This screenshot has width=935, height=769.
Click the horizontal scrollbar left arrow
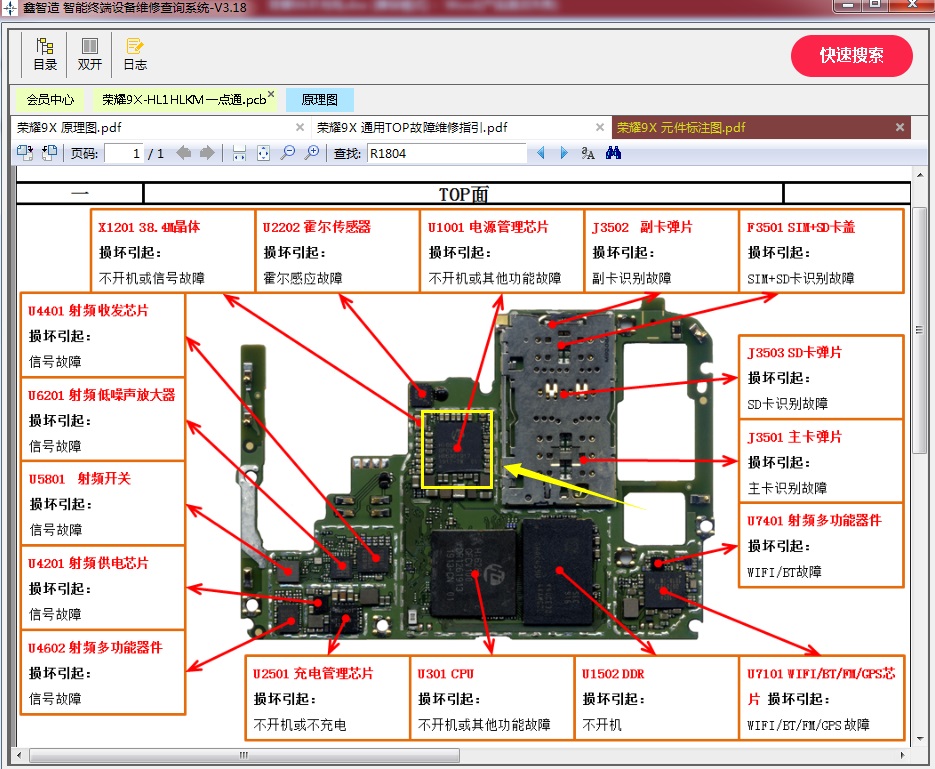point(19,755)
